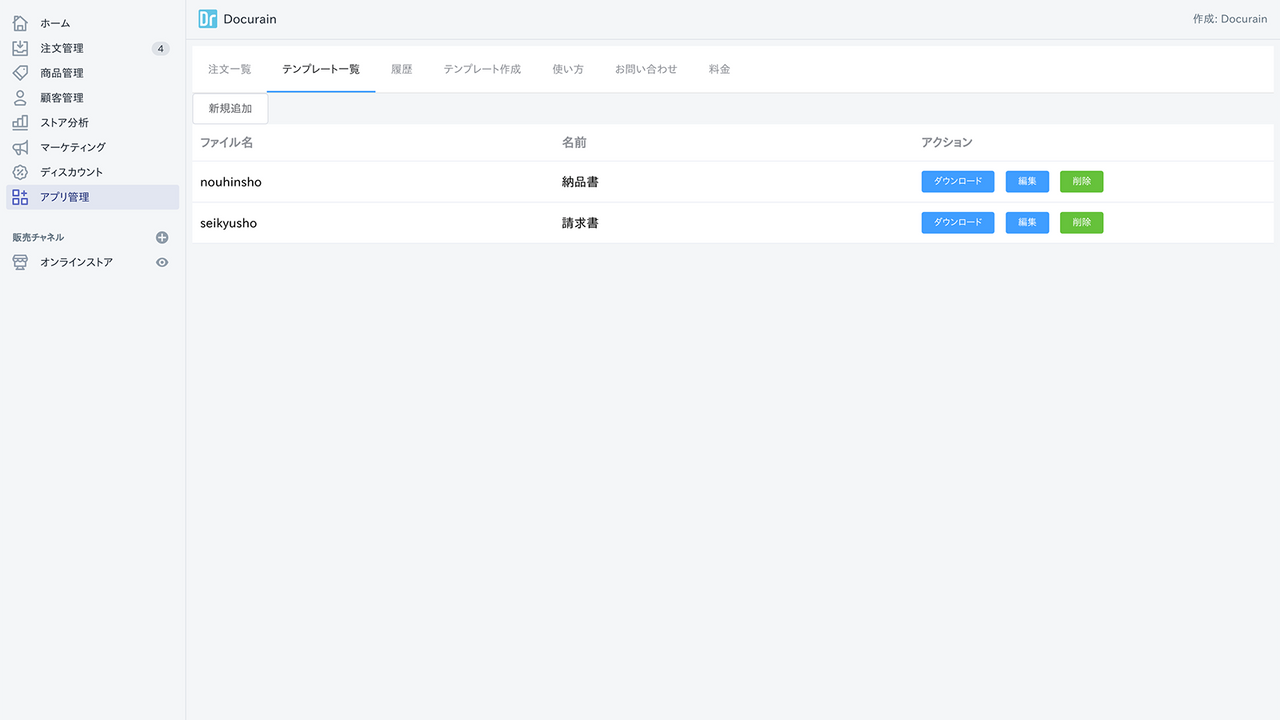Viewport: 1280px width, 720px height.
Task: Click the store analytics bar chart icon
Action: [x=20, y=122]
